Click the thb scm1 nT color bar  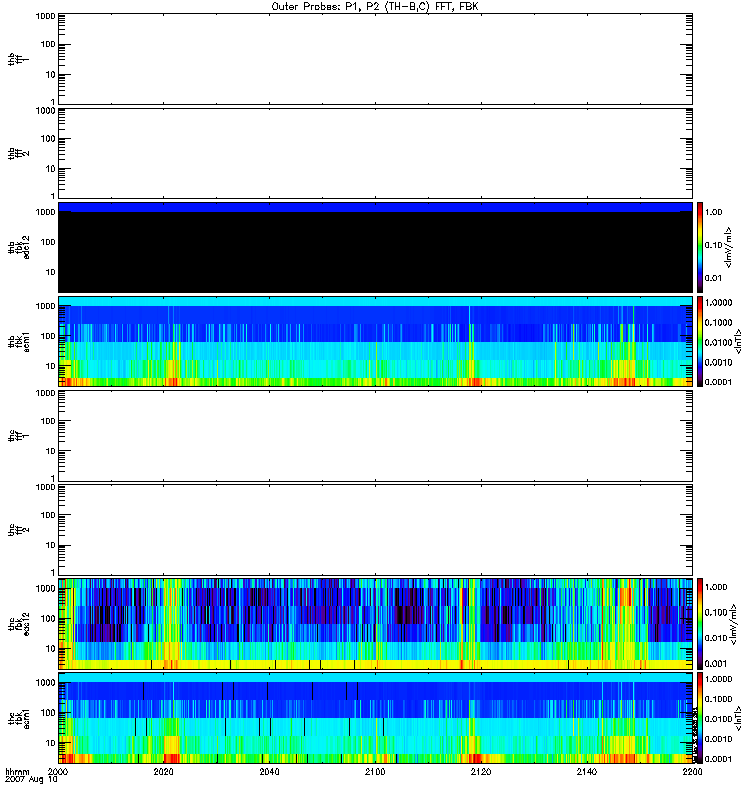pos(701,341)
